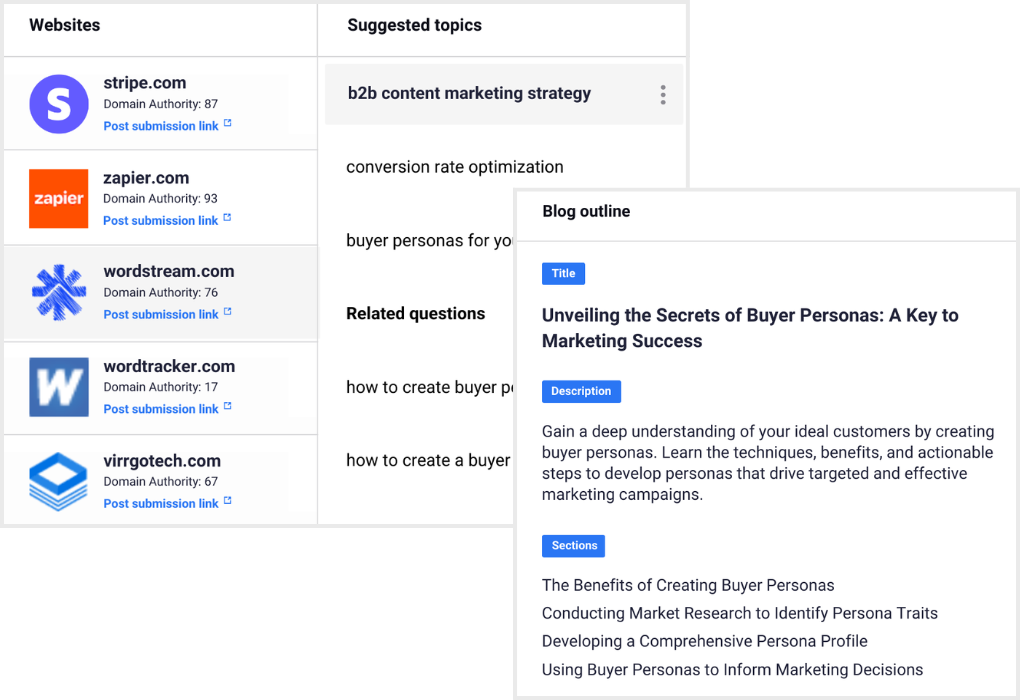The height and width of the screenshot is (700, 1020).
Task: Click 'Domain Authority: 17' for wordtracker.com
Action: pyautogui.click(x=161, y=387)
